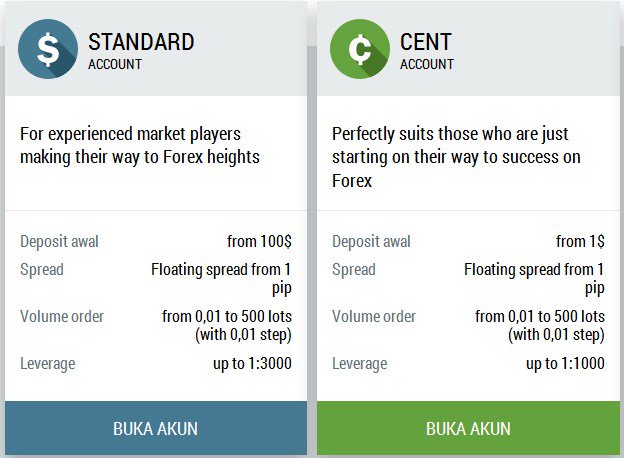Click the Leverage label in Standard card

click(48, 364)
